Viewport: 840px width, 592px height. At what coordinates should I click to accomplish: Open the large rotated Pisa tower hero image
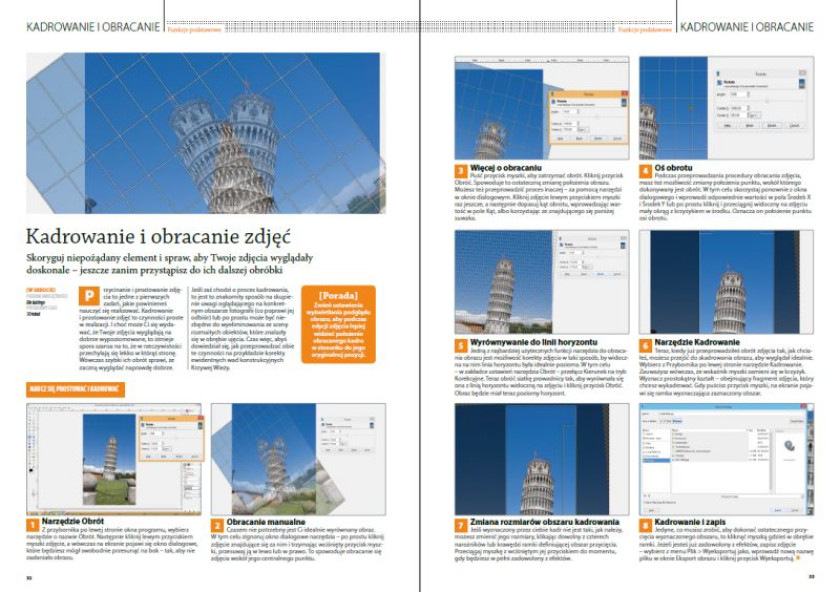click(206, 133)
